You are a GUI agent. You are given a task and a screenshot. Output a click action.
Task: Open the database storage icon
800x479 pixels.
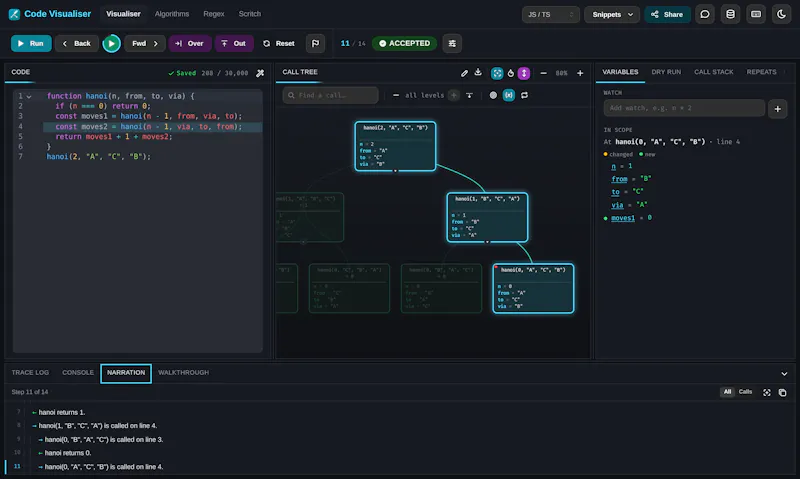[730, 14]
